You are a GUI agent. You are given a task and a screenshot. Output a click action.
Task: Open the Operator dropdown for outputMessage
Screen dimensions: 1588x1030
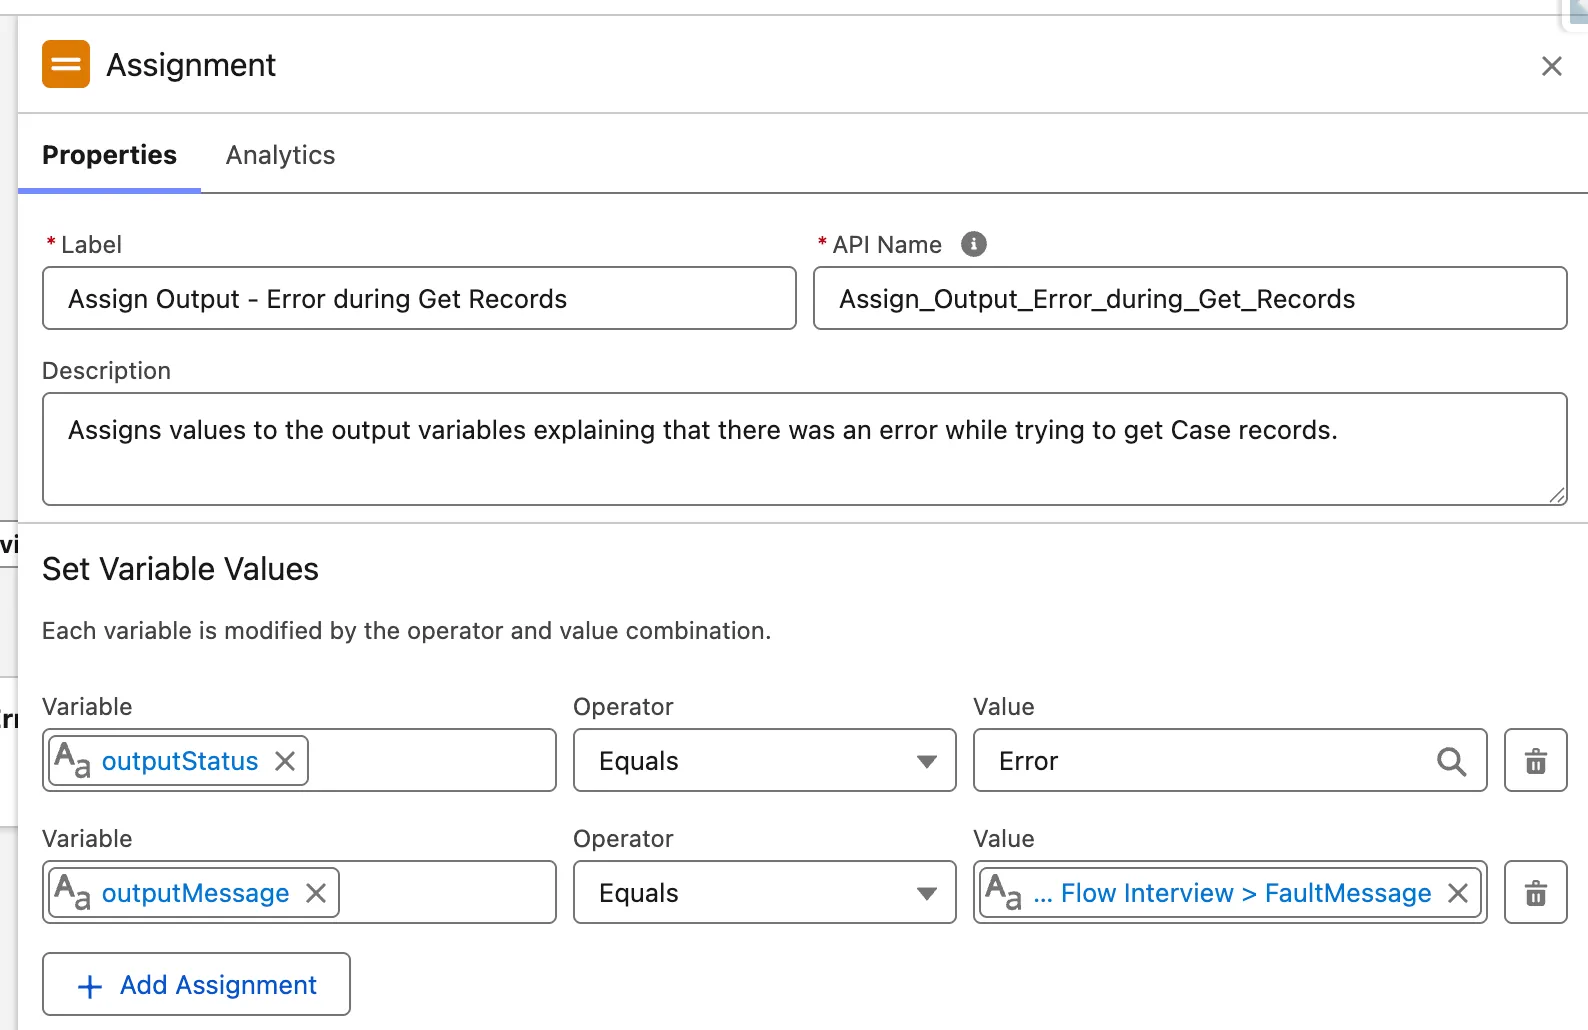(x=764, y=893)
